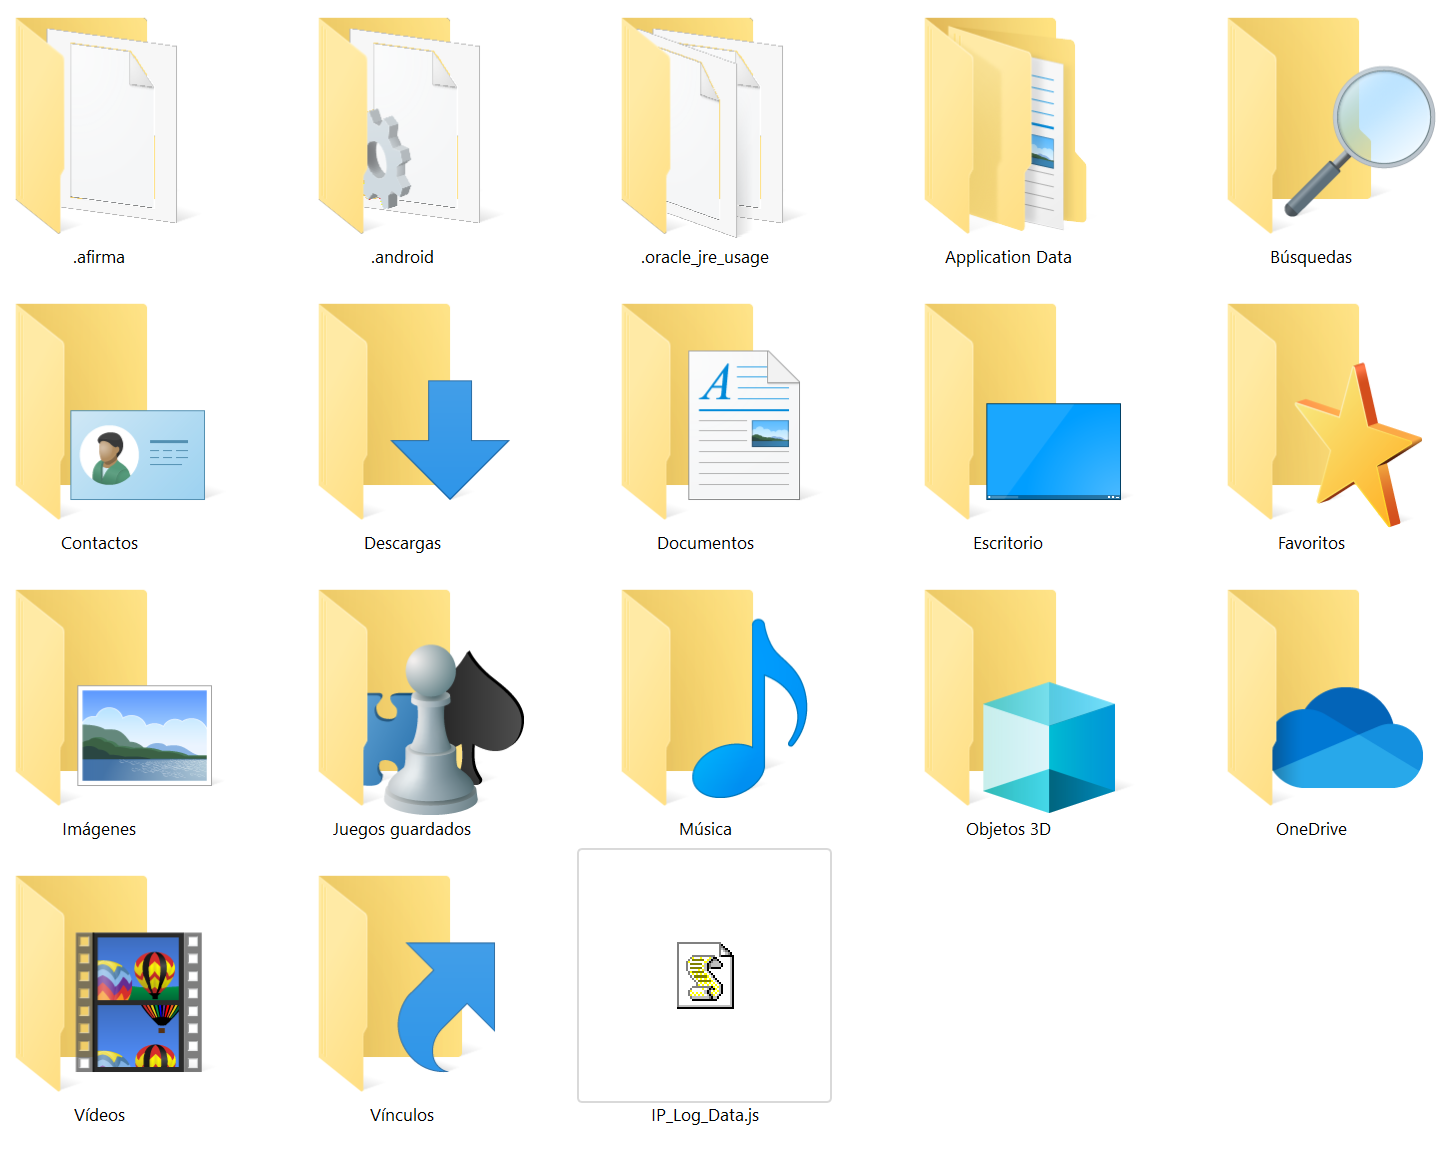Open the OneDrive cloud folder
The image size is (1447, 1159).
coord(1312,698)
